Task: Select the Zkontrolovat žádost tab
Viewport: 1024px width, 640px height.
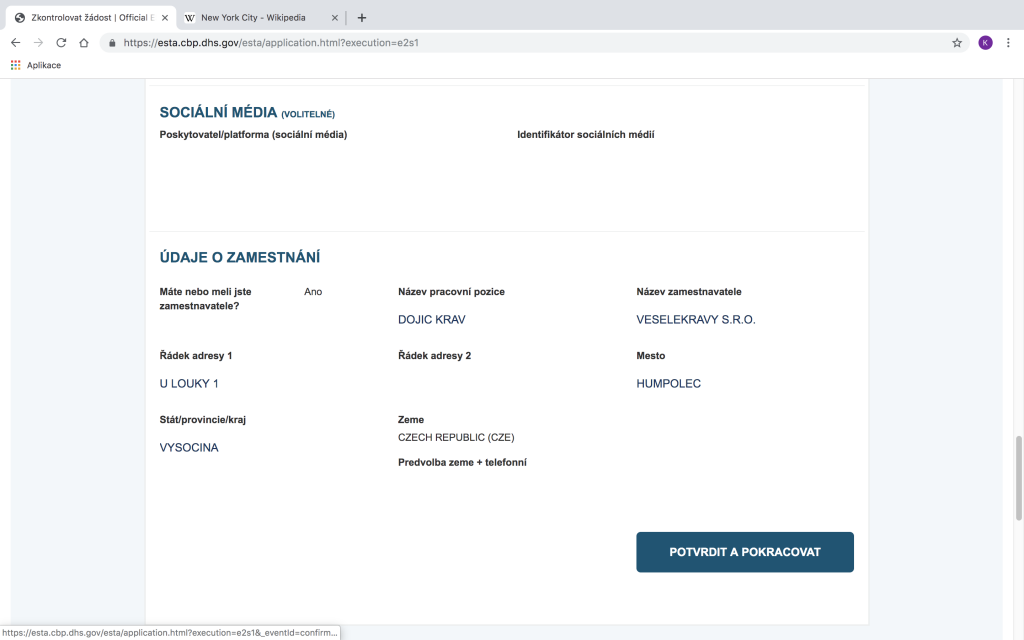Action: [x=85, y=17]
